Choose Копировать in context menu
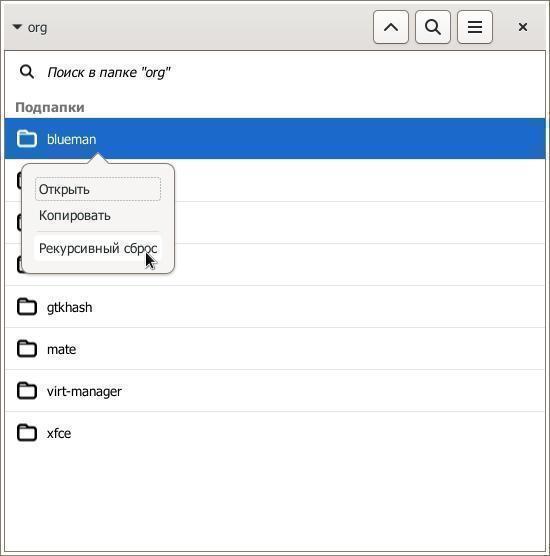Screen dimensions: 550x556 point(98,216)
